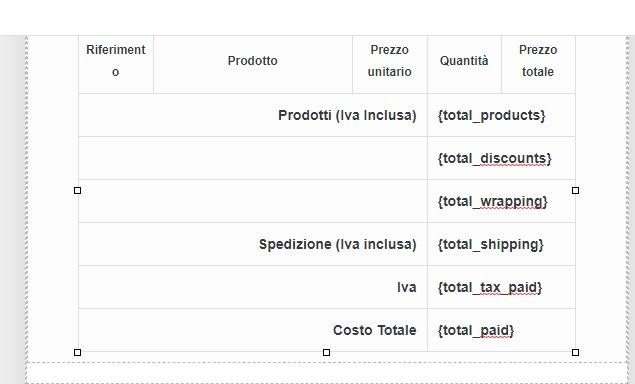Viewport: 635px width, 384px height.
Task: Click the bottom-right table resize handle
Action: coord(575,352)
